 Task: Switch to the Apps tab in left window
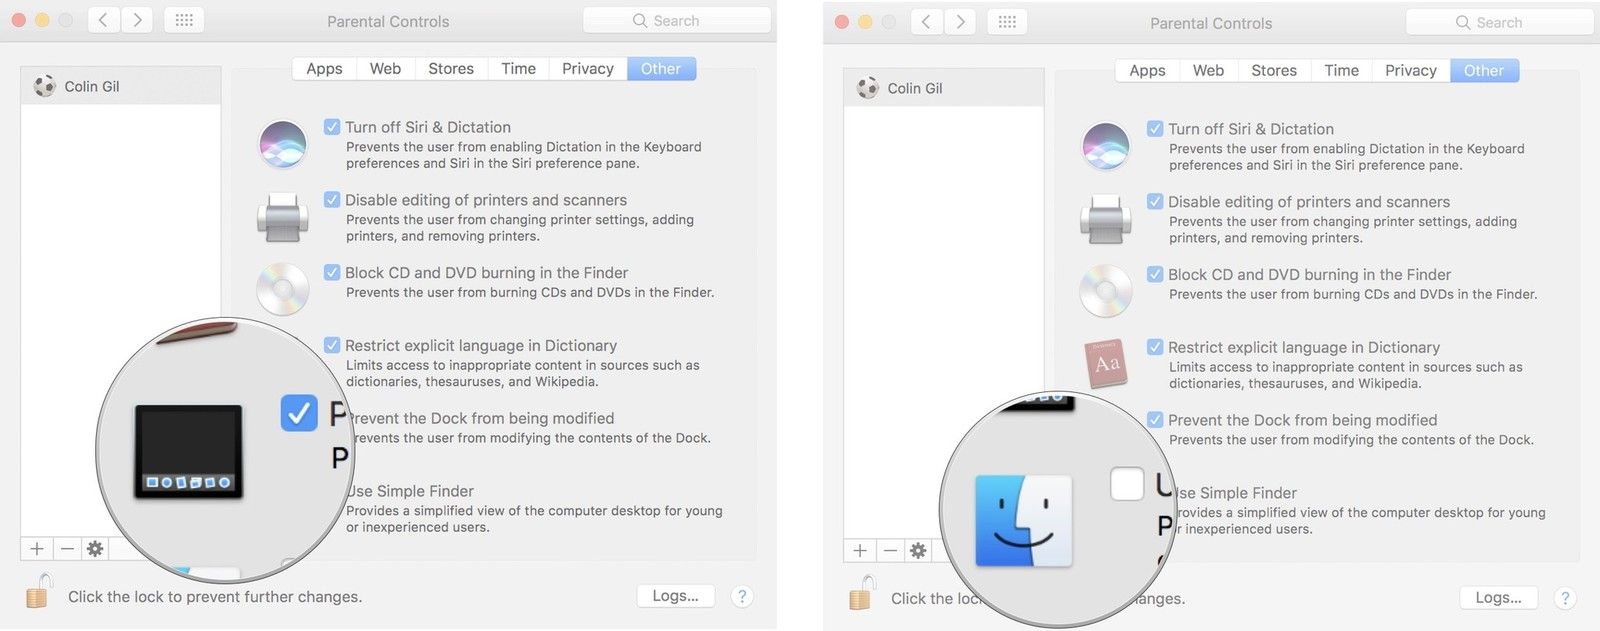pos(324,68)
